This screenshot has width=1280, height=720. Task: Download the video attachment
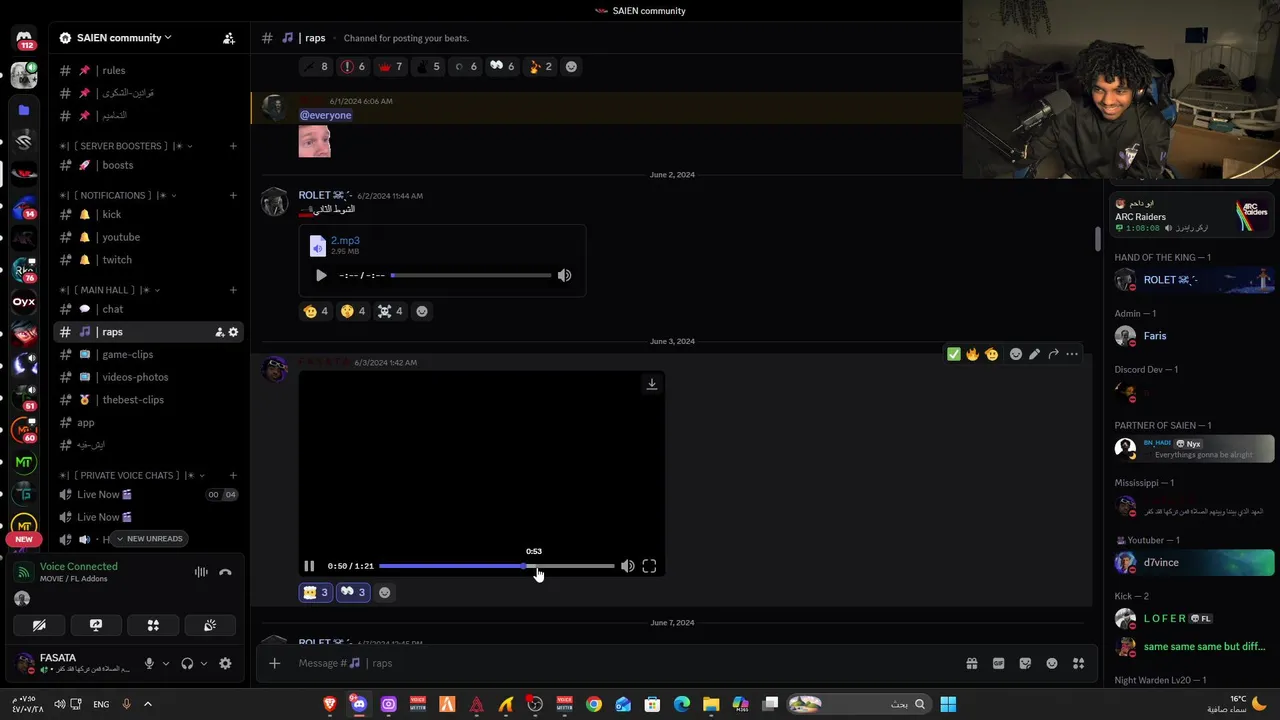click(652, 384)
